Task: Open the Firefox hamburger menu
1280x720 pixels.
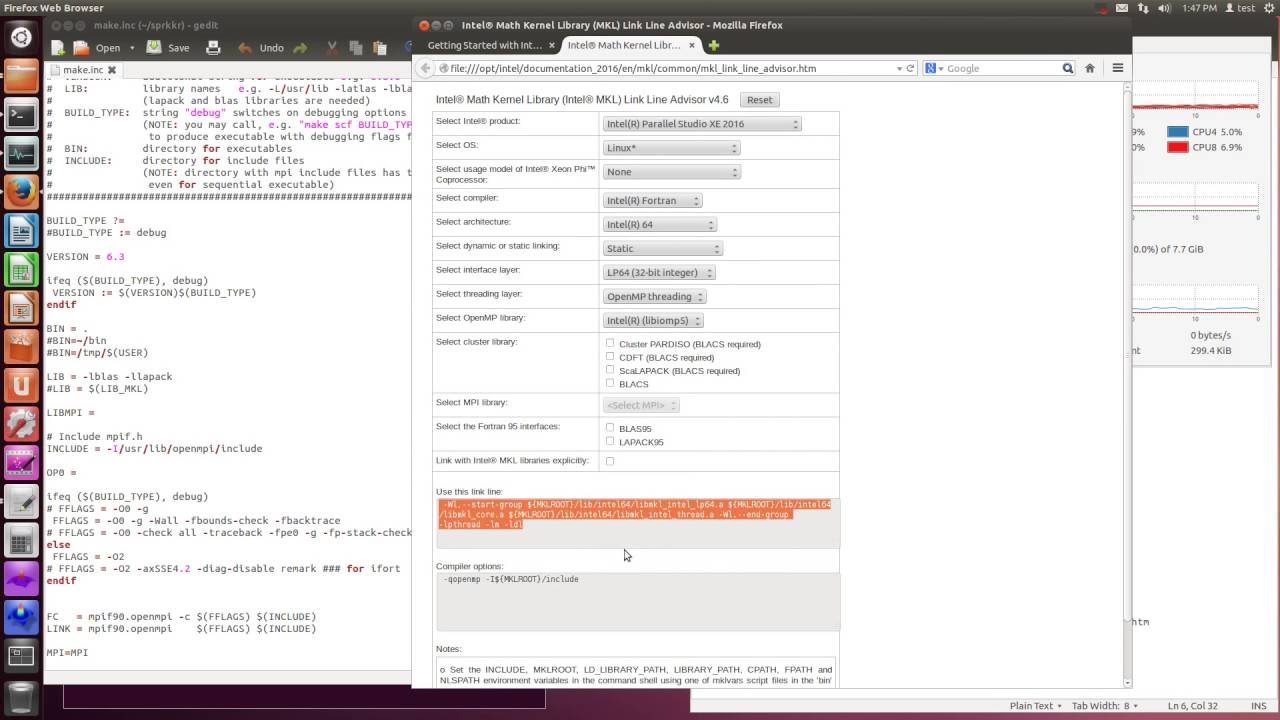Action: tap(1118, 68)
